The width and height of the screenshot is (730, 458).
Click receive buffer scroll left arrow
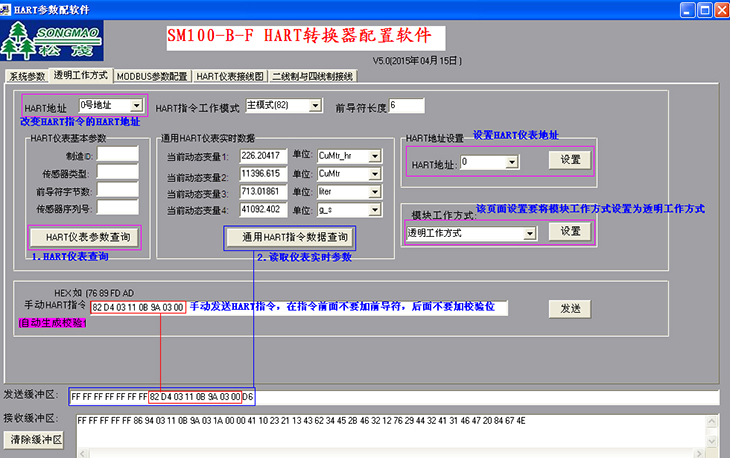(82, 453)
